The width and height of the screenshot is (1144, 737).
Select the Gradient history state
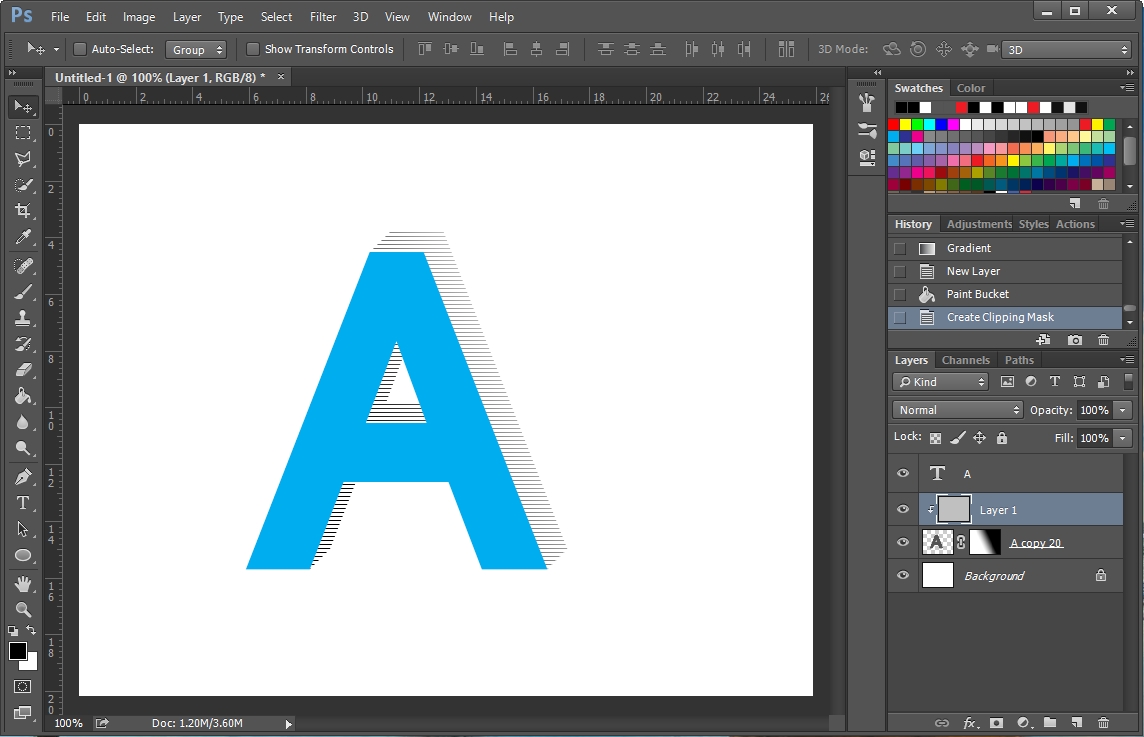coord(1005,248)
